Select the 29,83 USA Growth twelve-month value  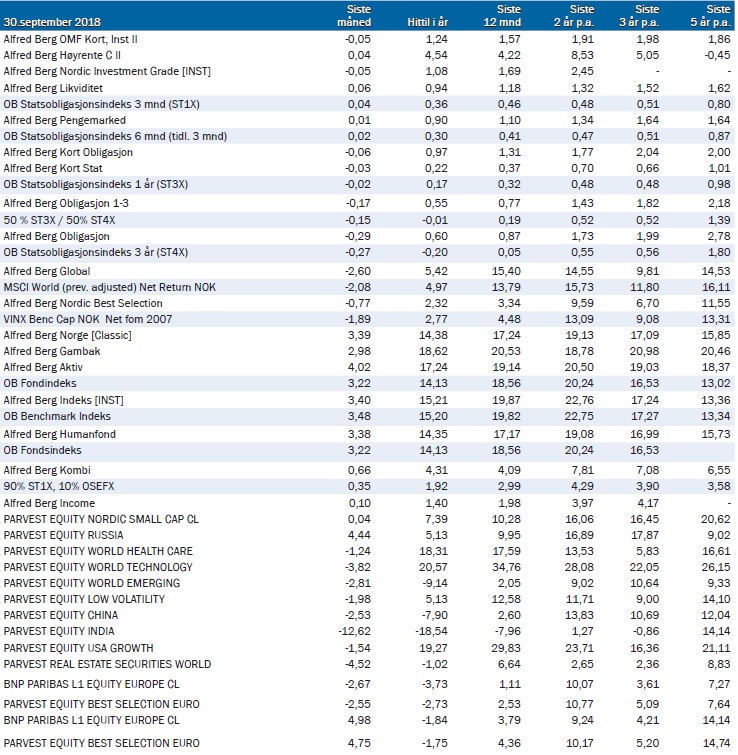point(506,648)
